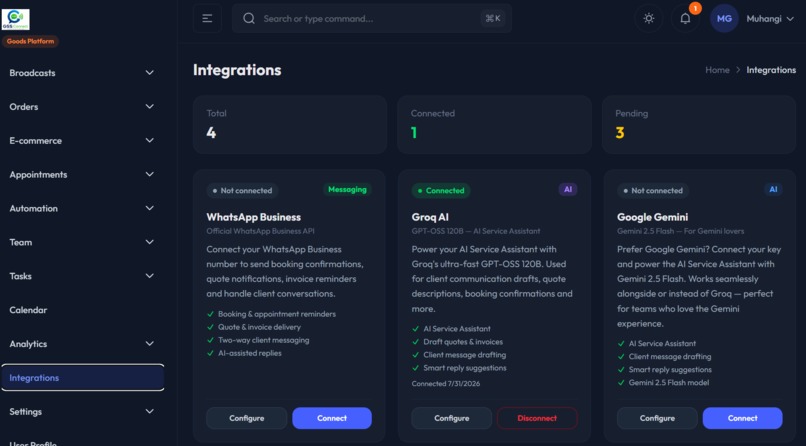Open the notifications bell

point(685,18)
